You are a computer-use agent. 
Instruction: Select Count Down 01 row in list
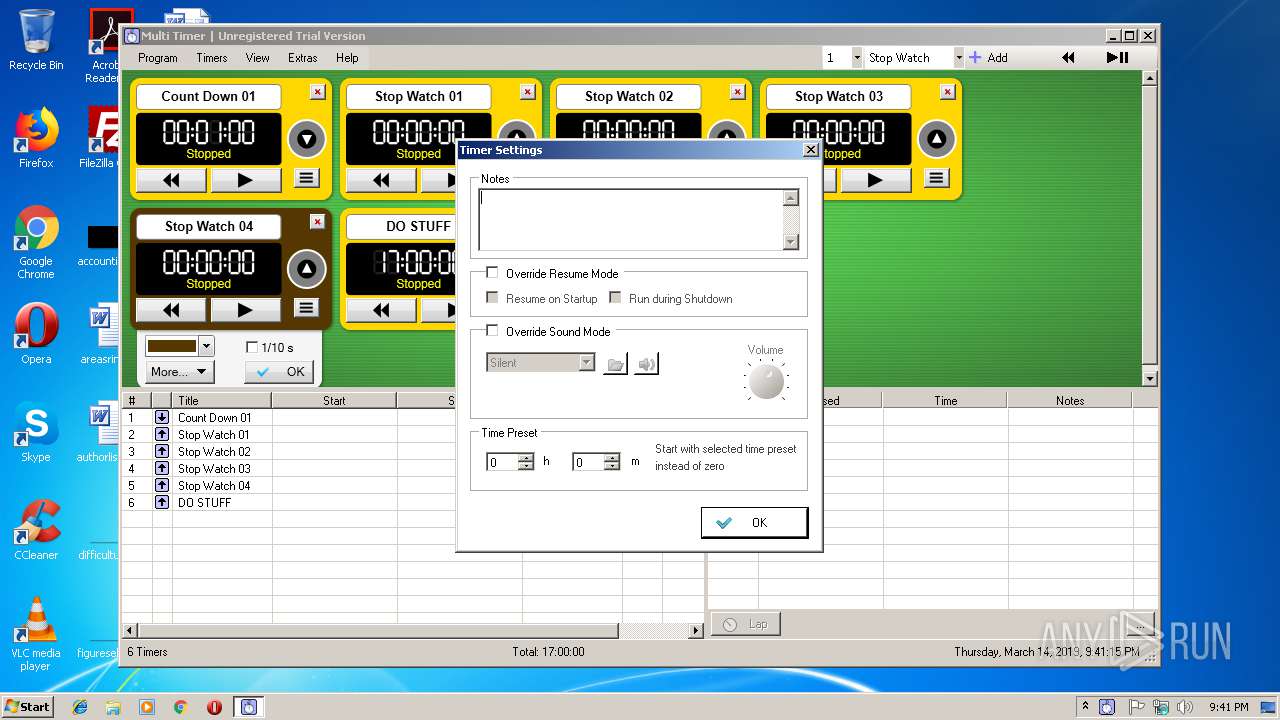pos(413,418)
